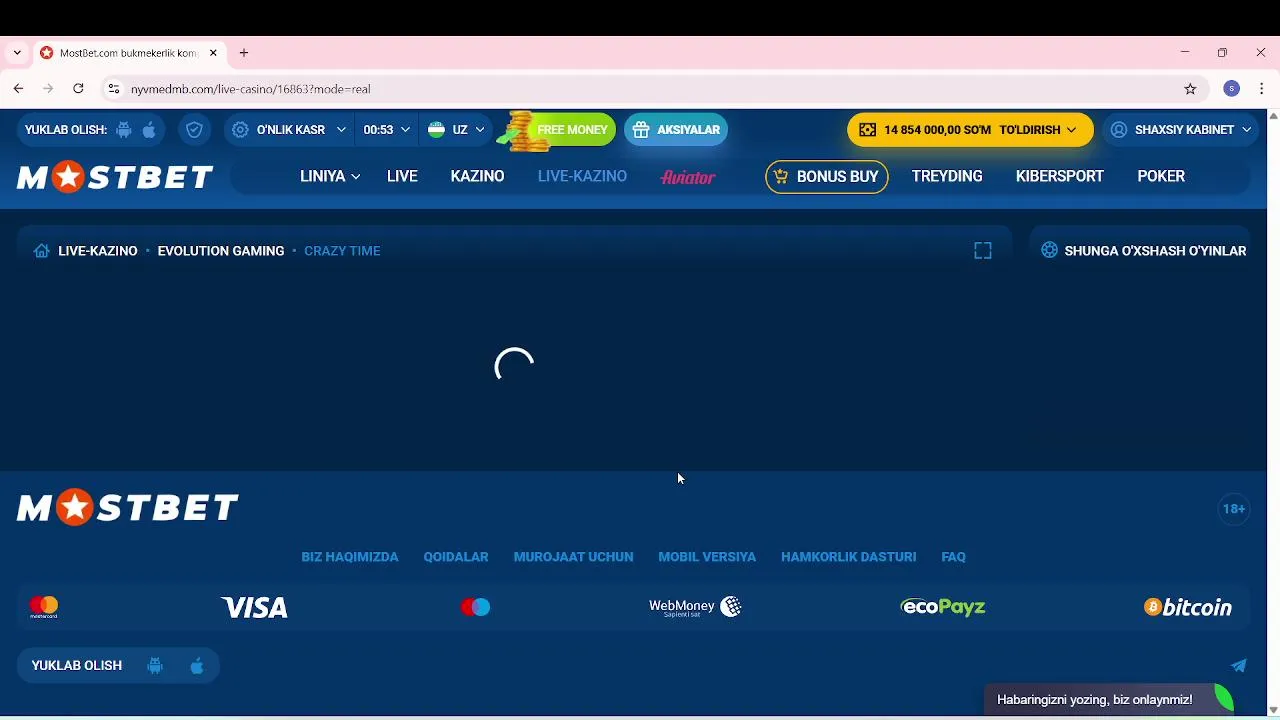The height and width of the screenshot is (720, 1280).
Task: Click the BONUS BUY button
Action: [x=827, y=176]
